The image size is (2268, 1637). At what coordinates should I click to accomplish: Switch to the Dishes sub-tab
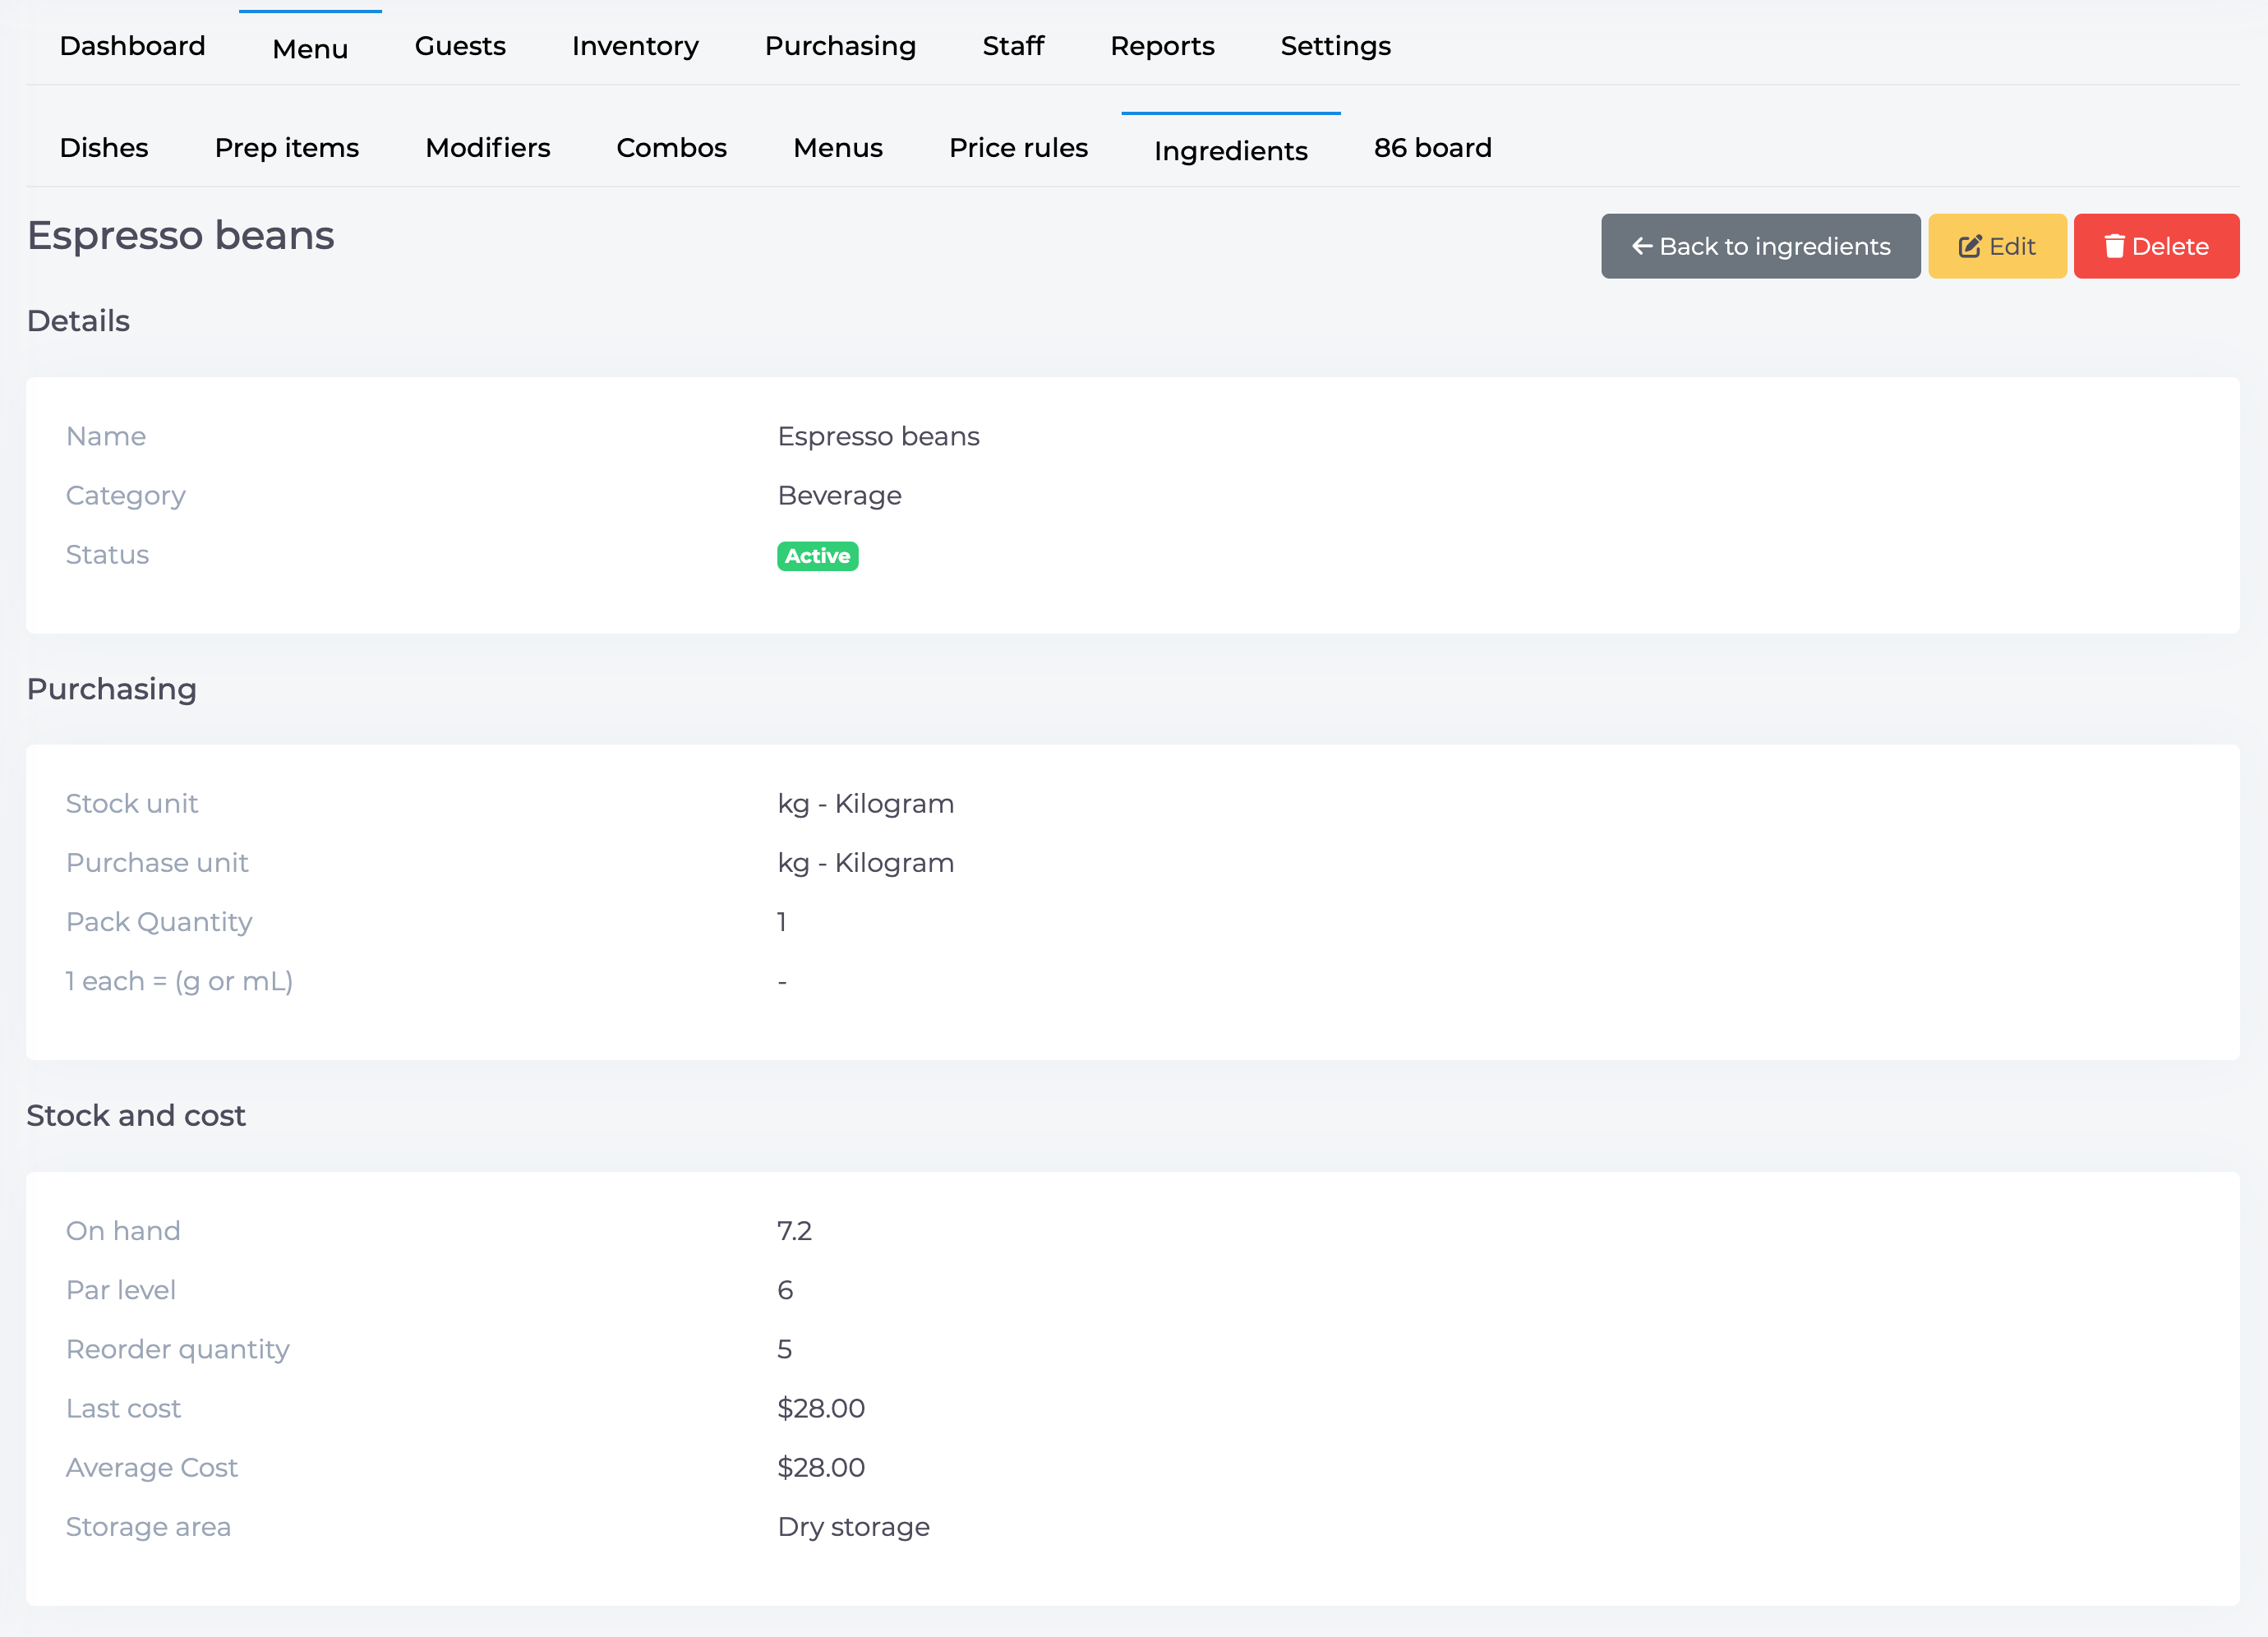pos(104,148)
